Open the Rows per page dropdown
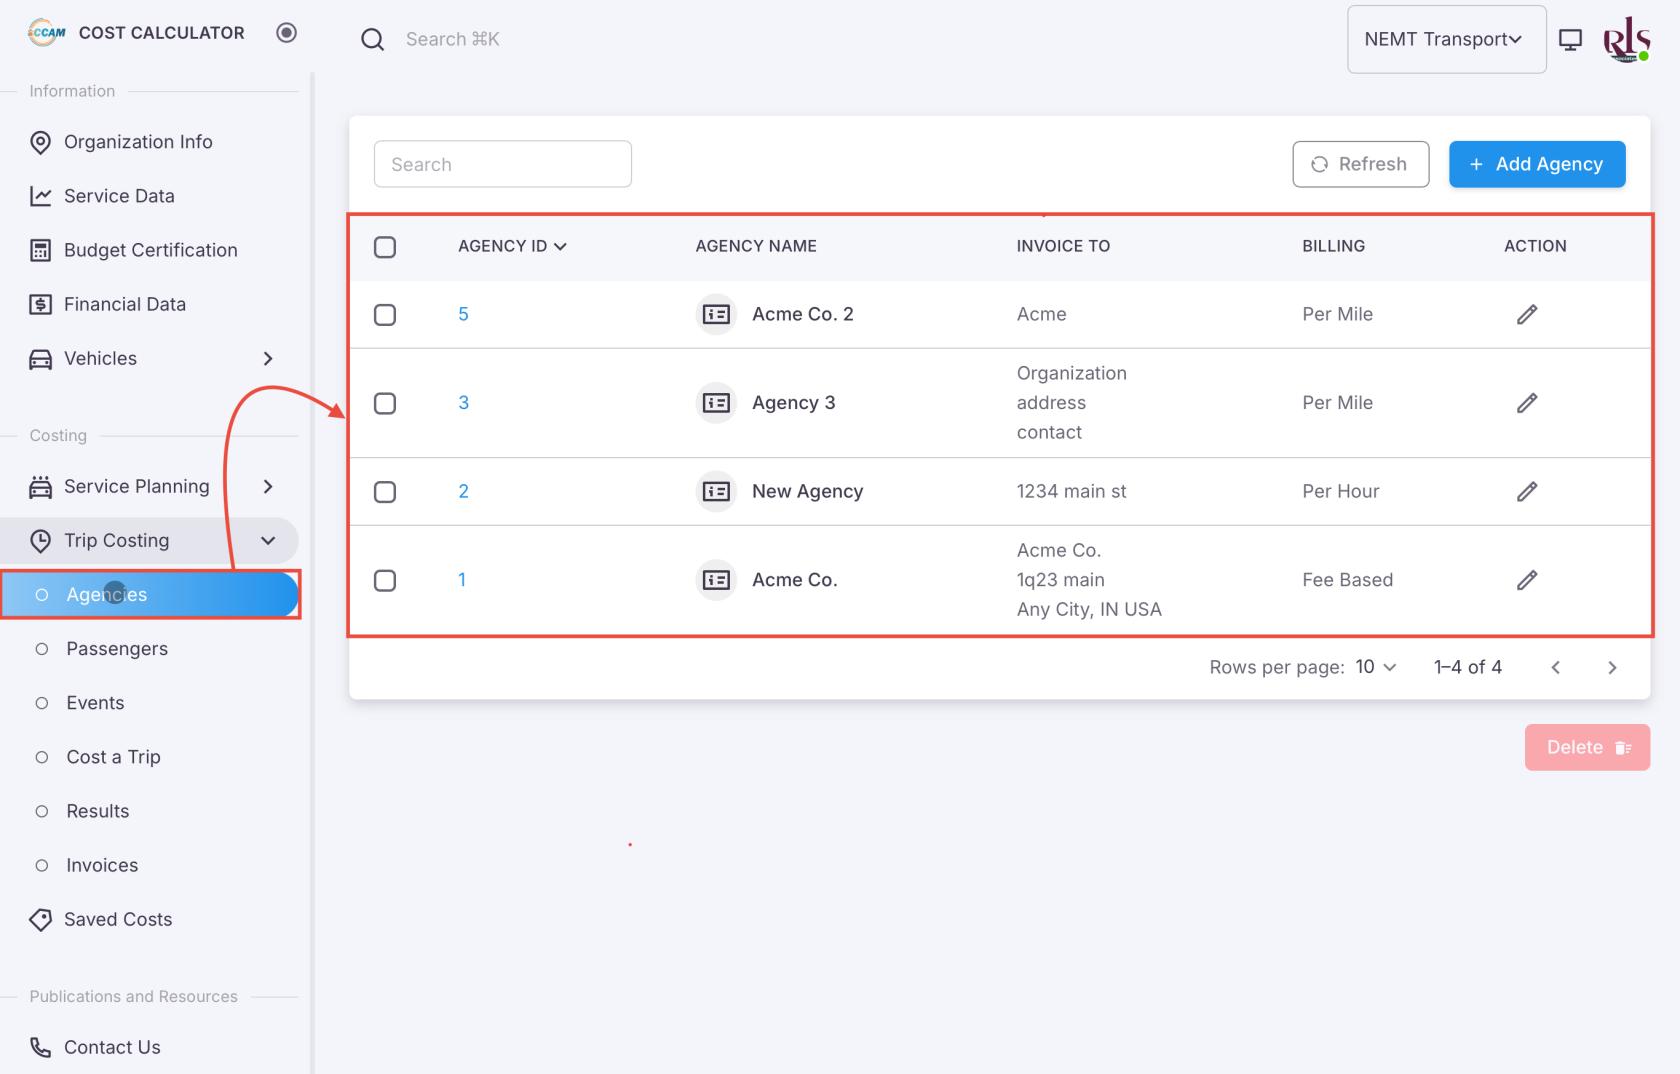 [1376, 667]
